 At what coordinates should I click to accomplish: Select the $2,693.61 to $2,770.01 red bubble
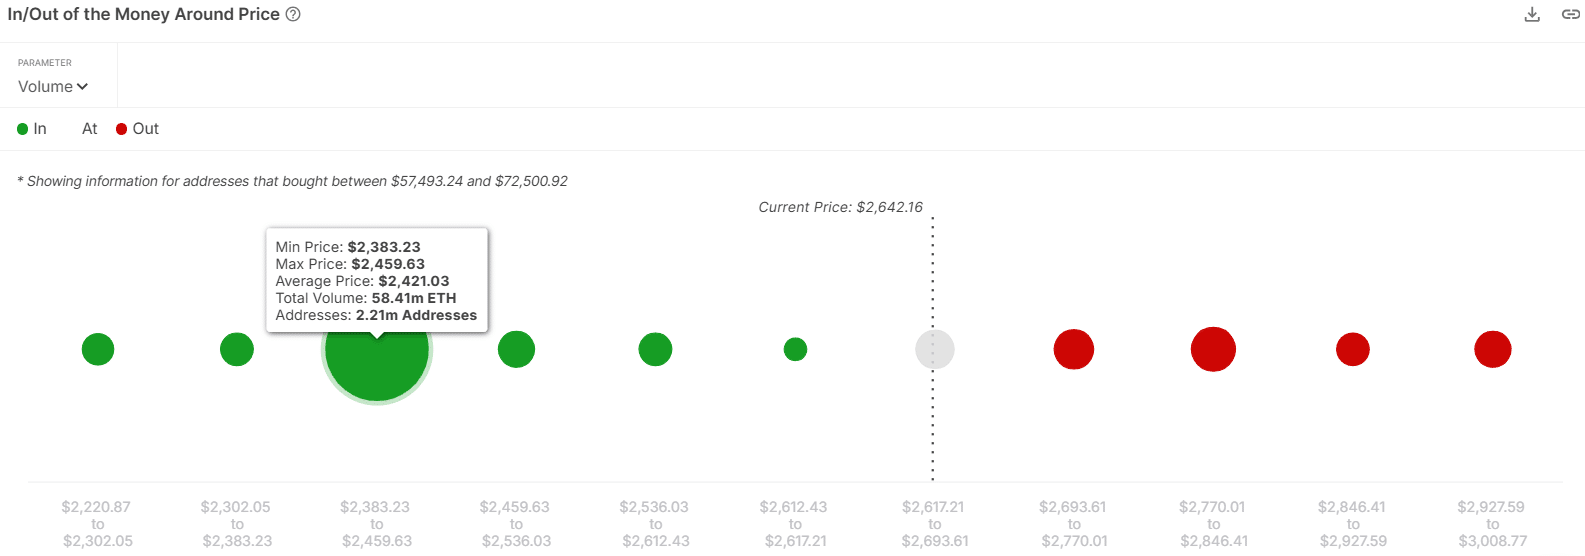click(1074, 350)
